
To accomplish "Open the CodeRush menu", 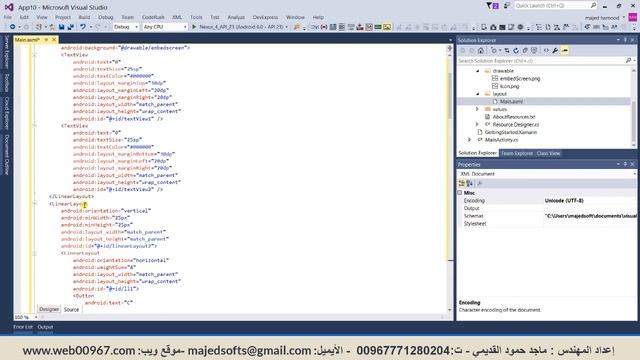I will pos(153,18).
